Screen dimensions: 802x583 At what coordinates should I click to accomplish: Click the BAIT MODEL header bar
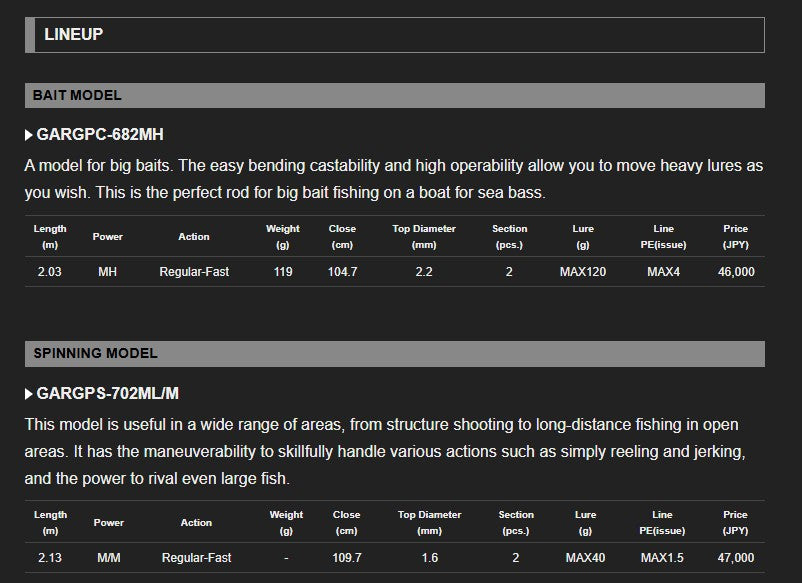point(394,95)
